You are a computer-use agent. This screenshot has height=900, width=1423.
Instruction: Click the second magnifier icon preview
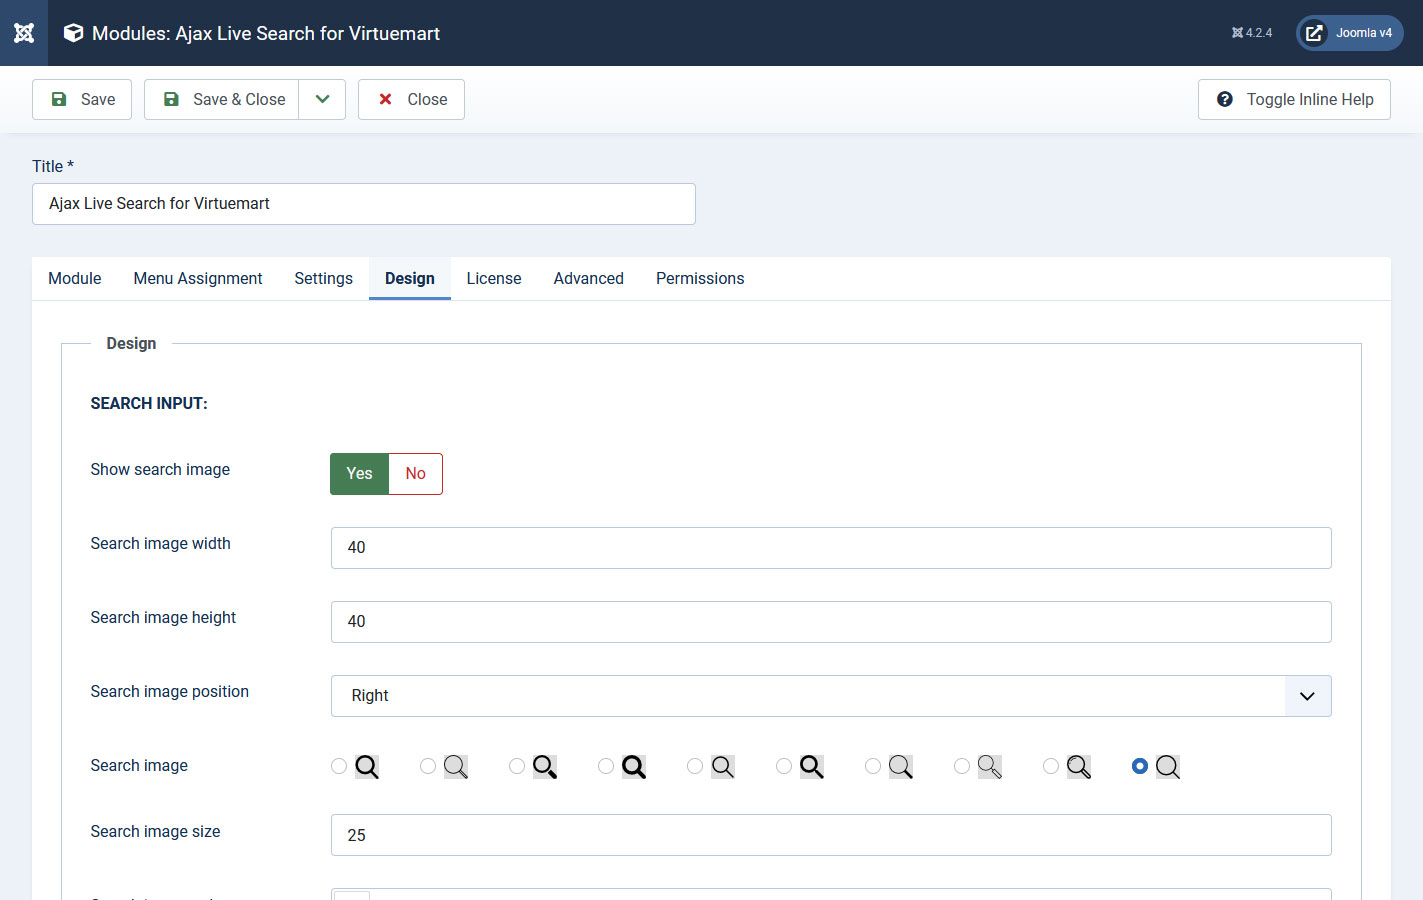(456, 767)
